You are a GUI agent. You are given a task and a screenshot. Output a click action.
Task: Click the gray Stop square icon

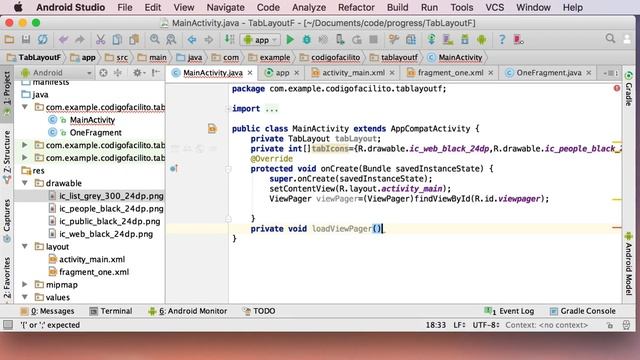coord(373,40)
